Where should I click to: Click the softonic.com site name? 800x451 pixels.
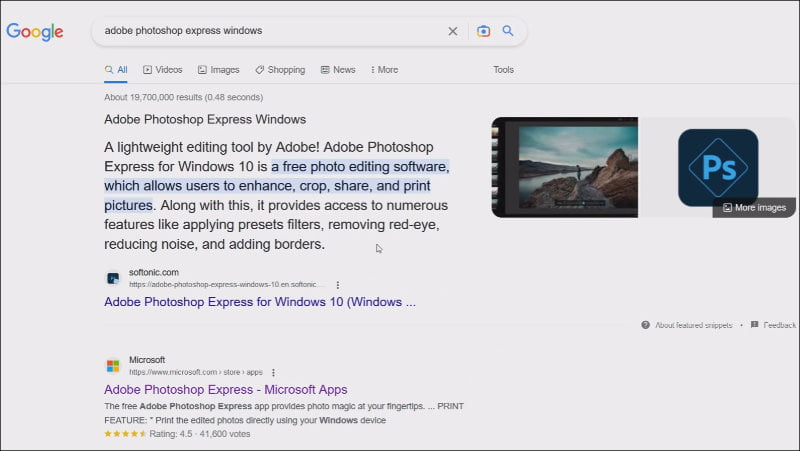coord(154,272)
